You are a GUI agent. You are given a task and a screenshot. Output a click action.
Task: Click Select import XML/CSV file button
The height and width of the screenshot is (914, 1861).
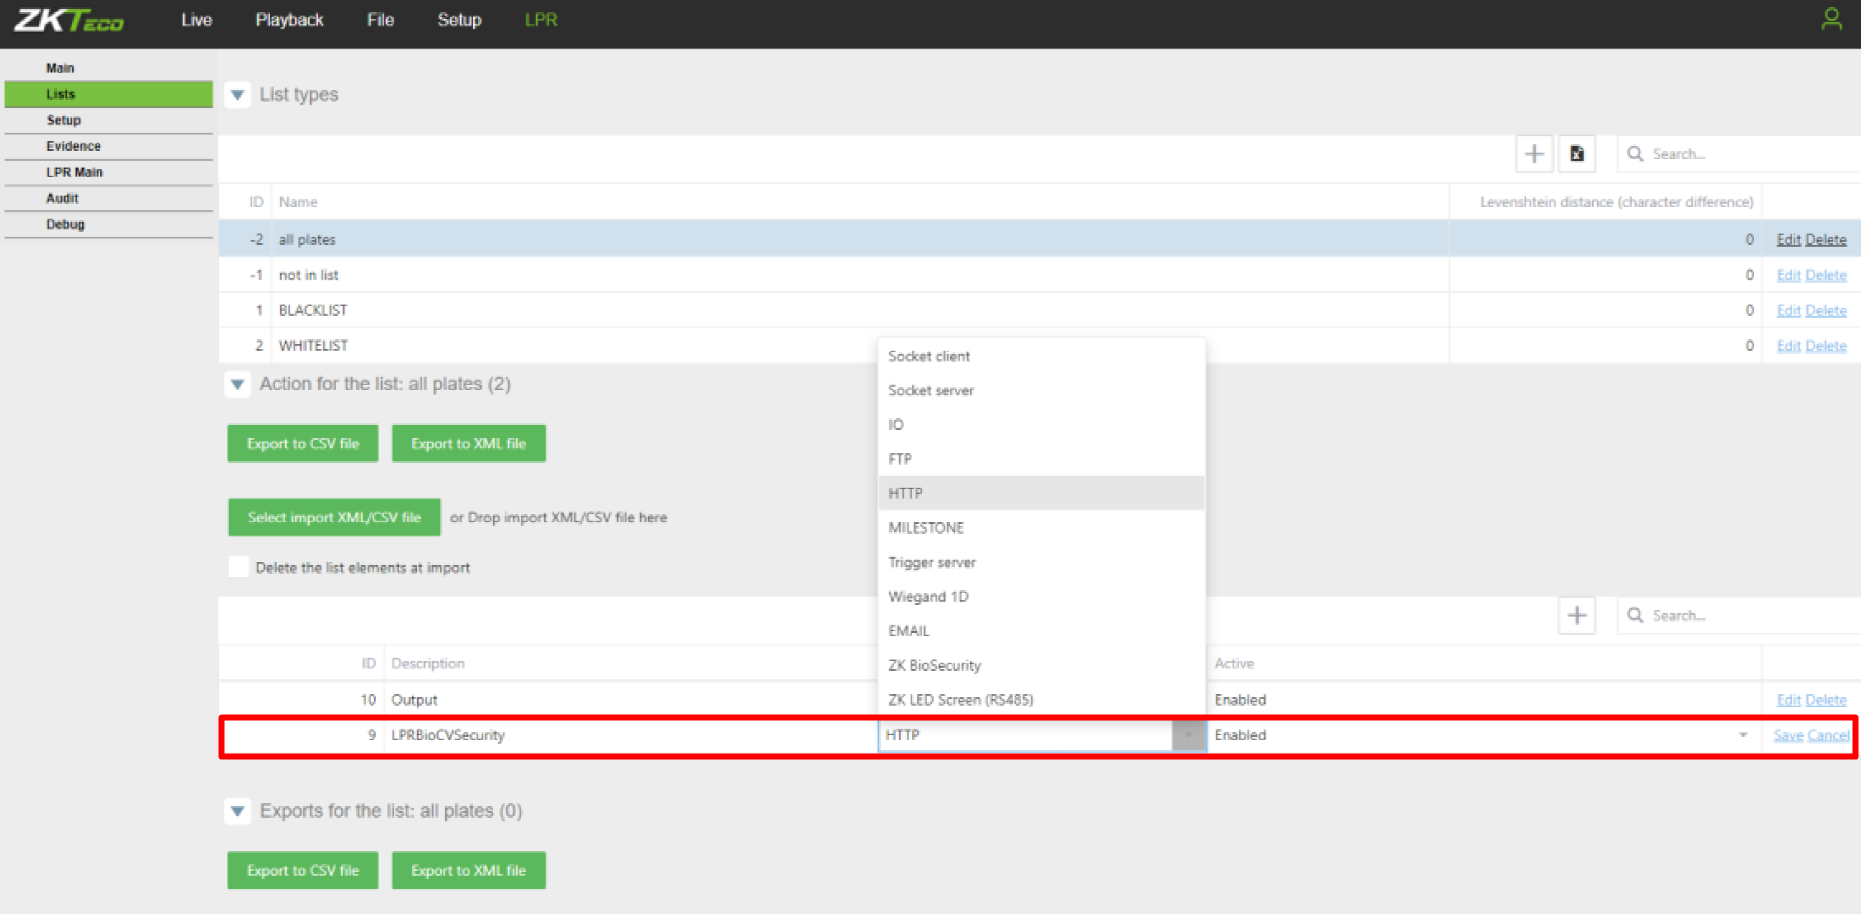pos(334,518)
